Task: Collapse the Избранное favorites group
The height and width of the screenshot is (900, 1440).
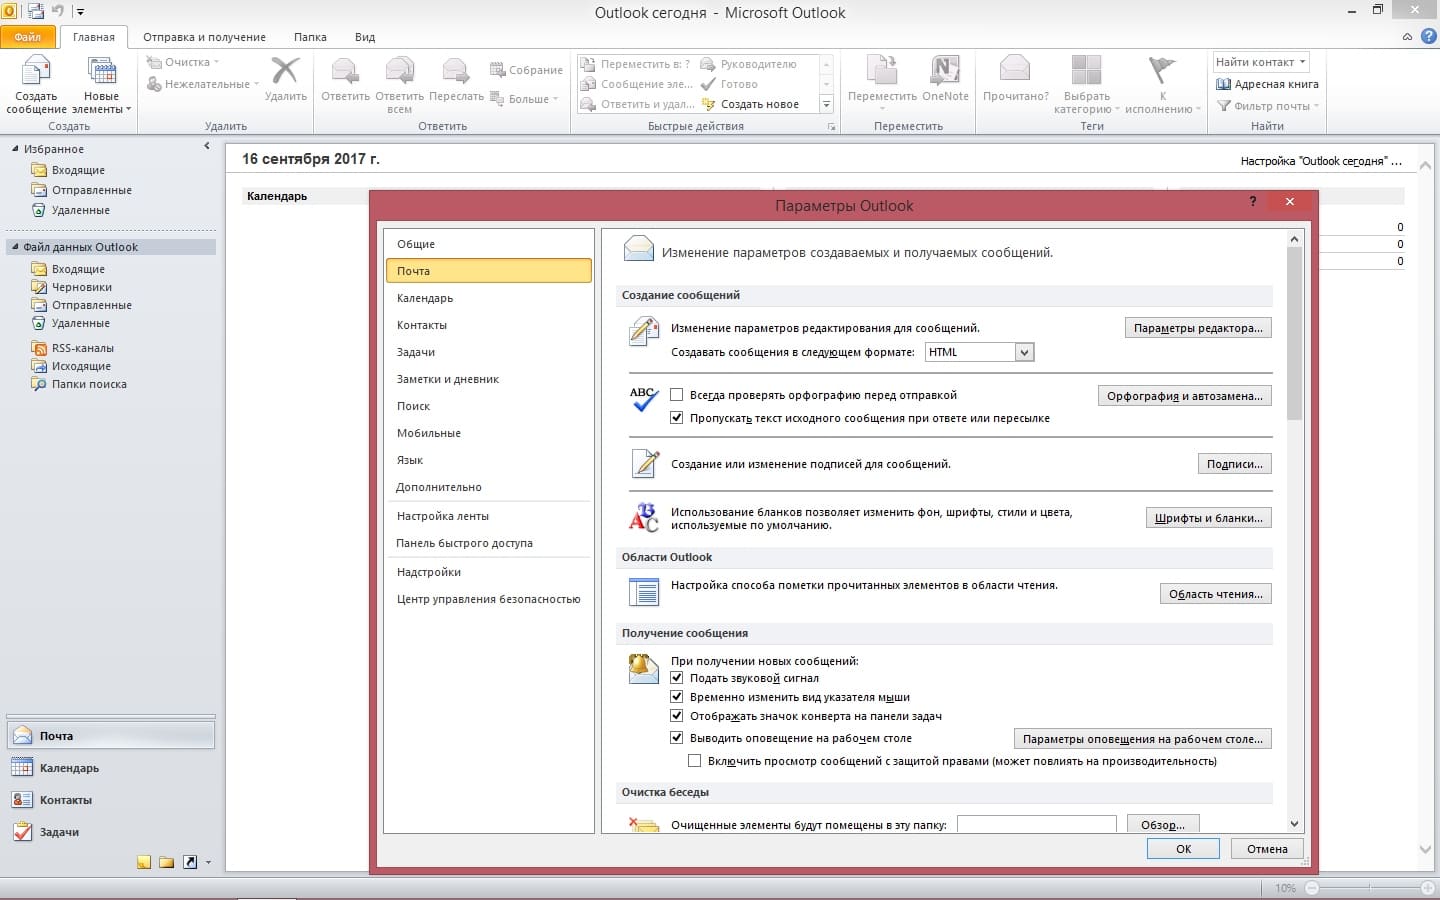Action: click(x=15, y=149)
